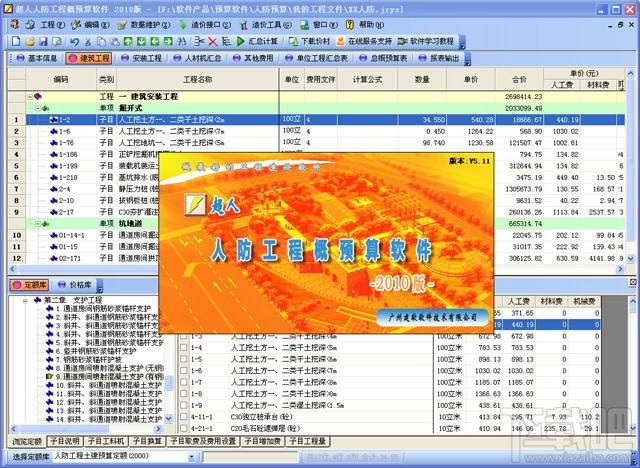Switch to the 报表输出 tab
Image resolution: width=640 pixels, height=468 pixels.
[439, 58]
